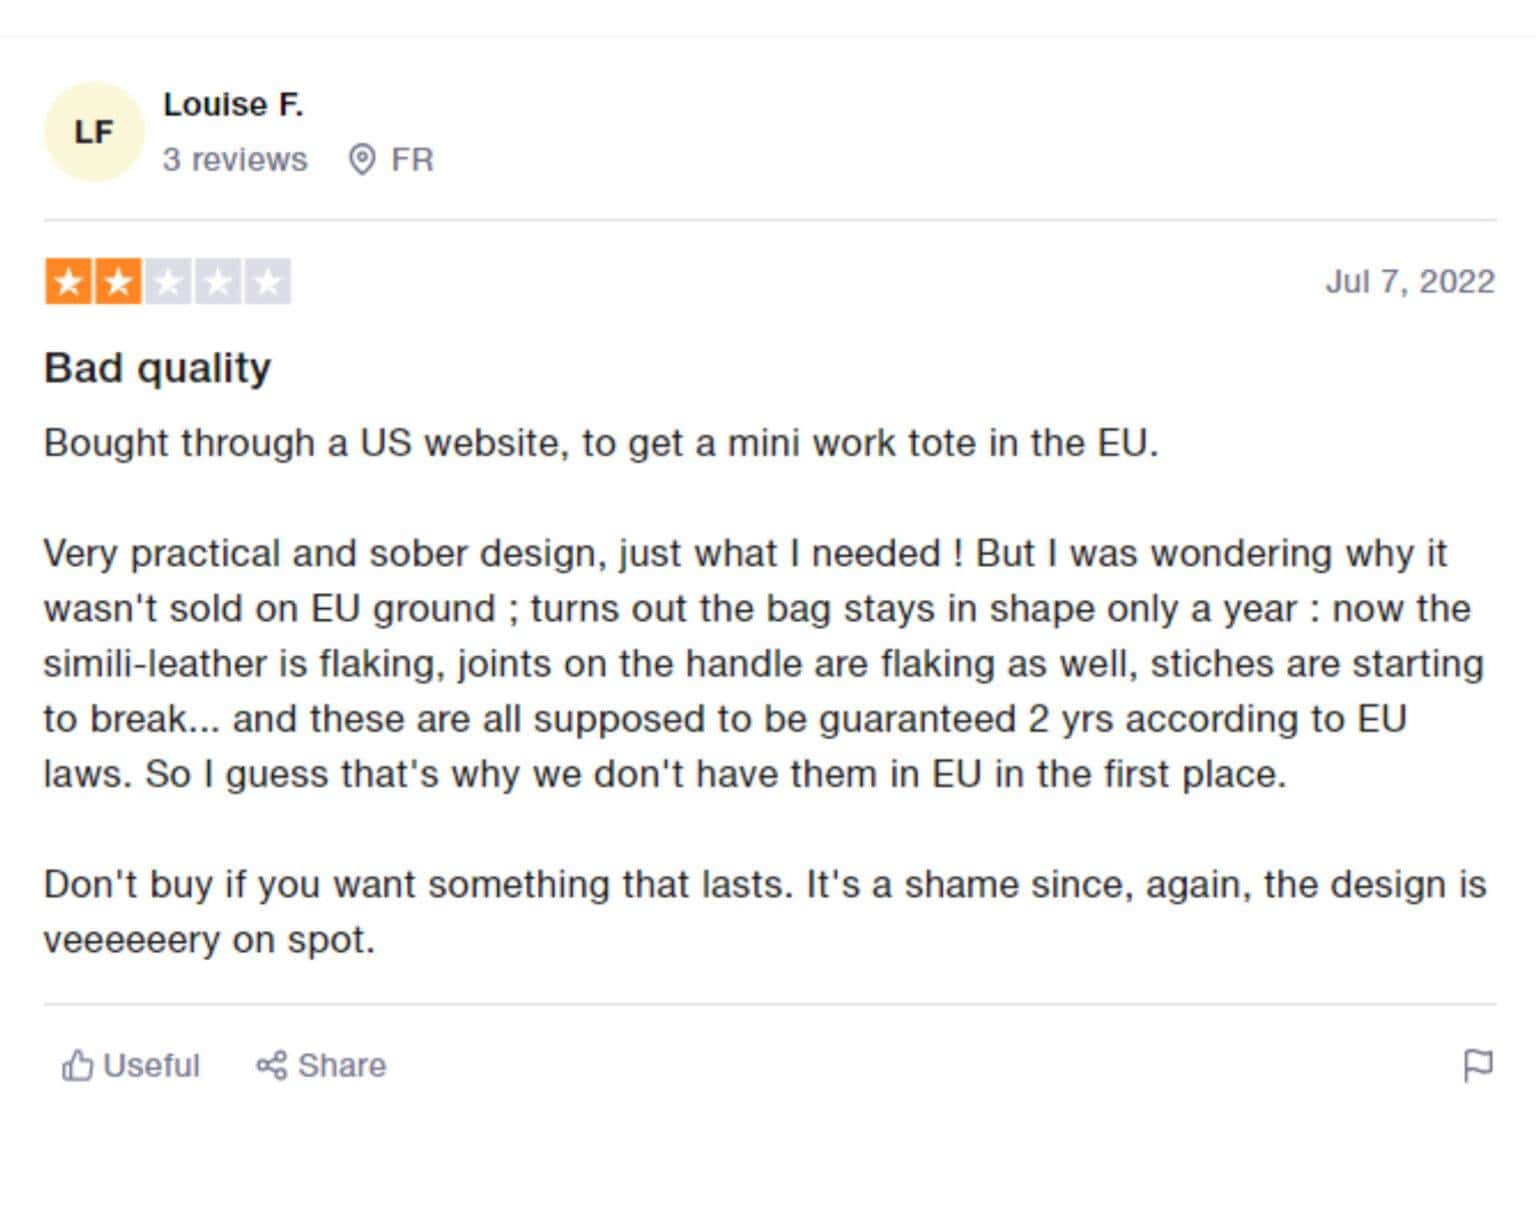Click the fourth star in the rating row
This screenshot has height=1229, width=1536.
pos(216,281)
